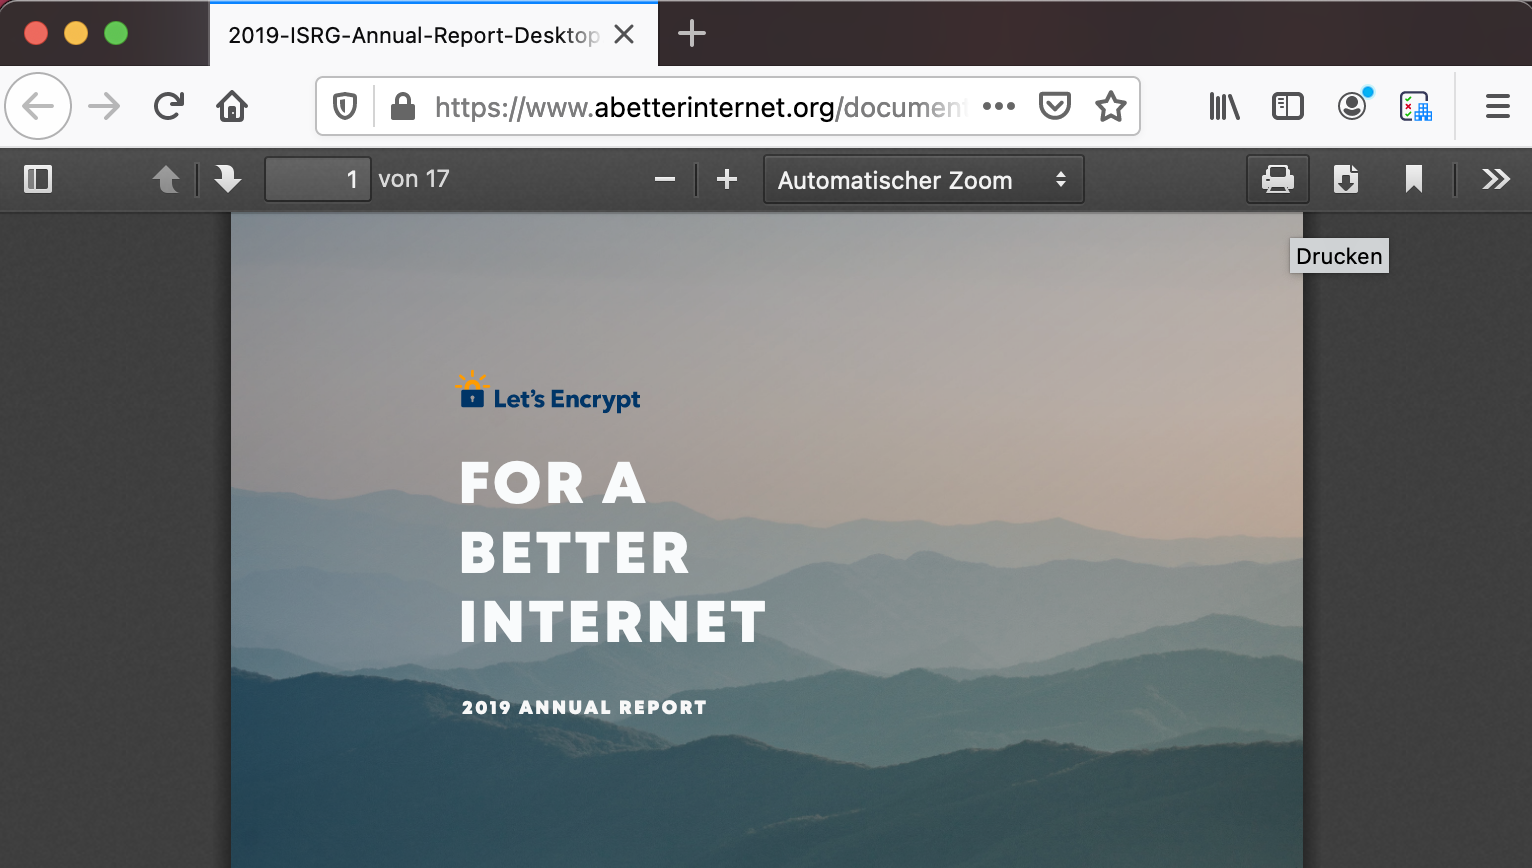
Task: Download the PDF document
Action: 1346,179
